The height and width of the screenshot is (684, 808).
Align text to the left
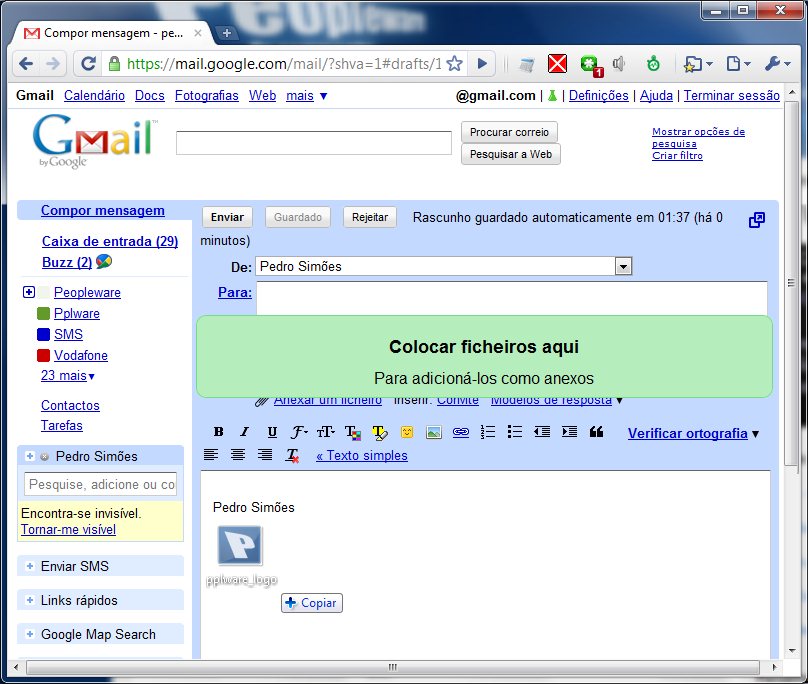pyautogui.click(x=211, y=455)
